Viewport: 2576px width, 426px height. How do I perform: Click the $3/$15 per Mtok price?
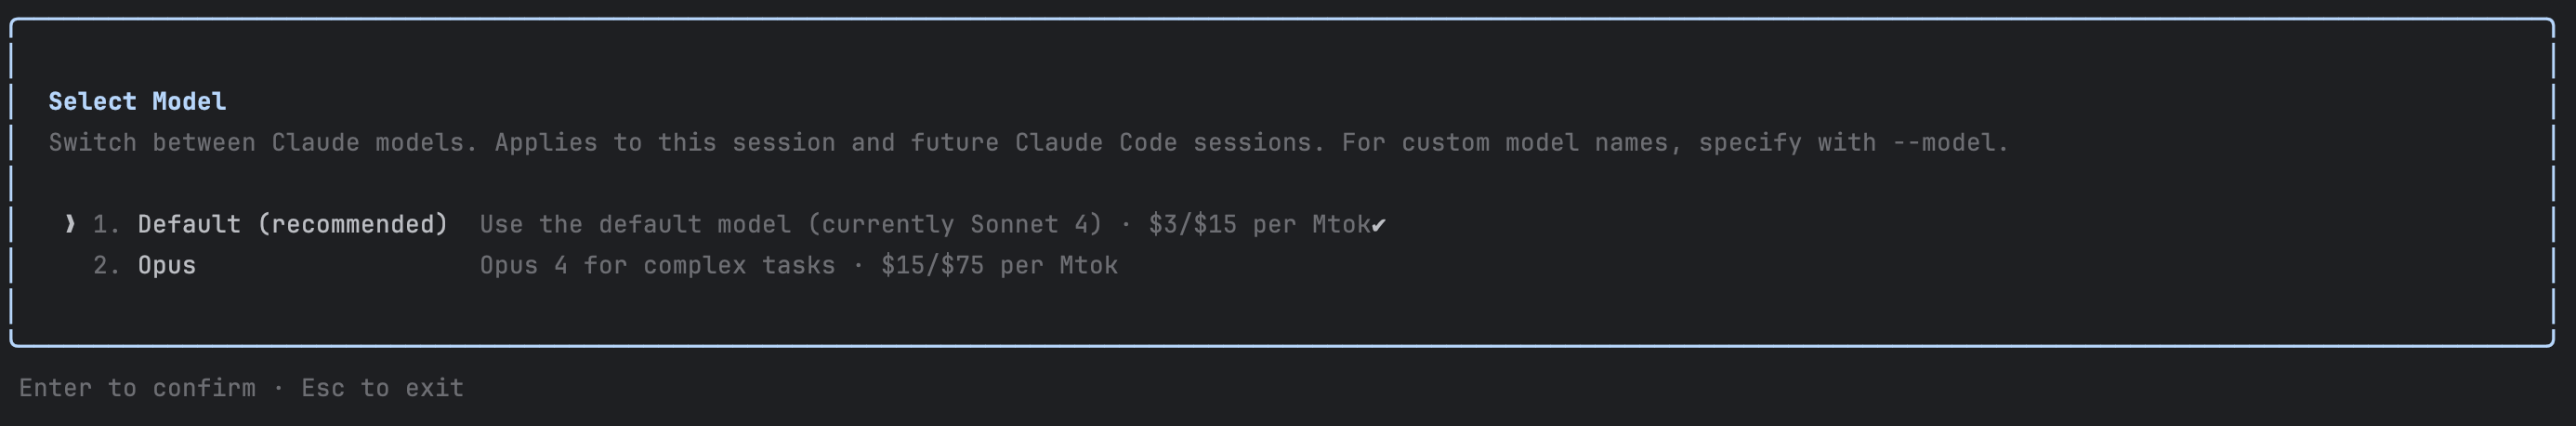pos(1259,224)
